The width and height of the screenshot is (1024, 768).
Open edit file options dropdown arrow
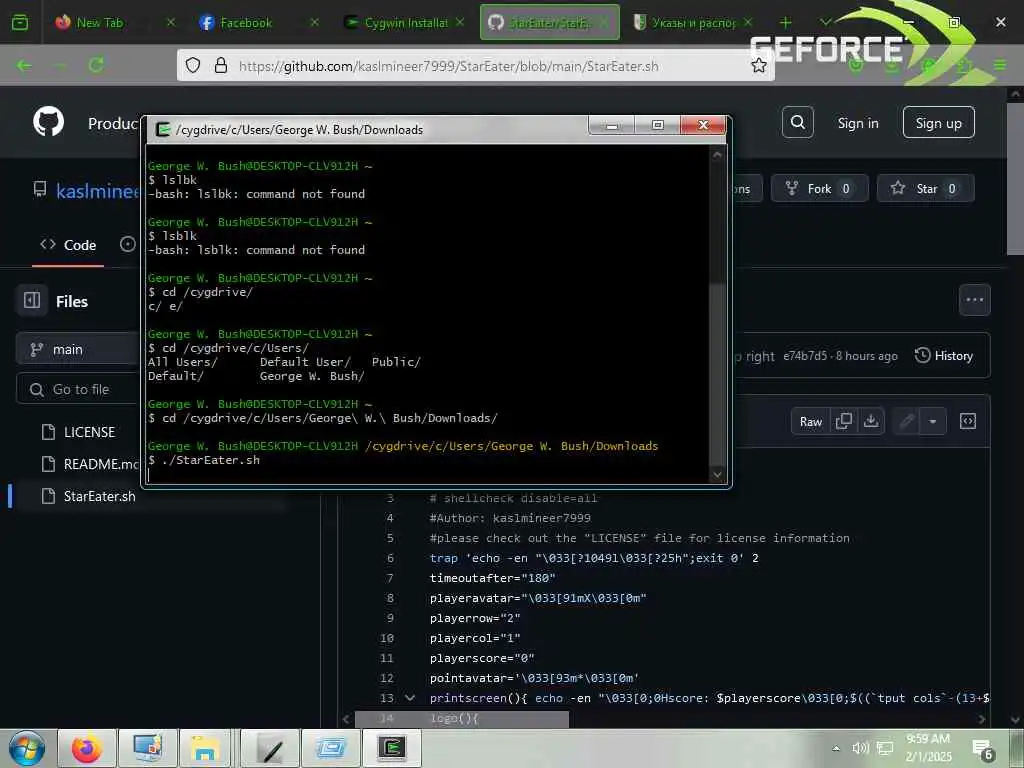pyautogui.click(x=933, y=421)
